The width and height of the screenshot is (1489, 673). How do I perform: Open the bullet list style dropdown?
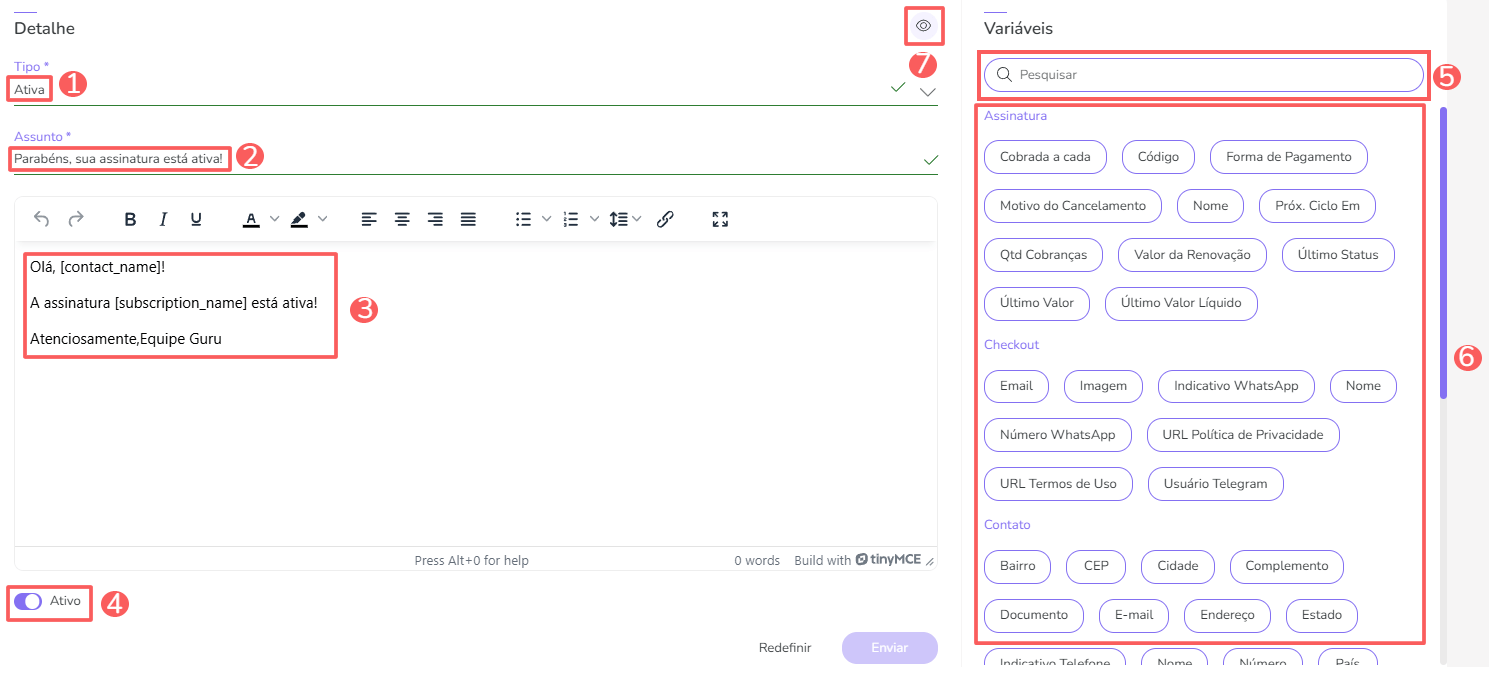pos(546,219)
